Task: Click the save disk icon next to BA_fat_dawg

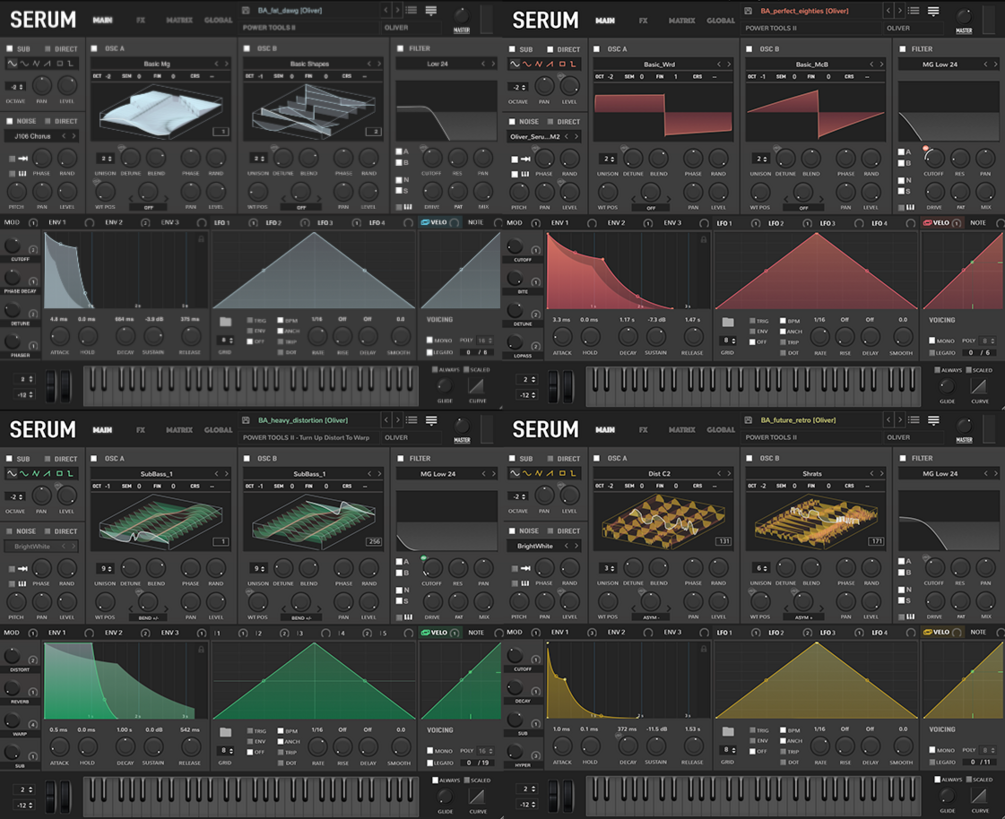Action: tap(245, 10)
